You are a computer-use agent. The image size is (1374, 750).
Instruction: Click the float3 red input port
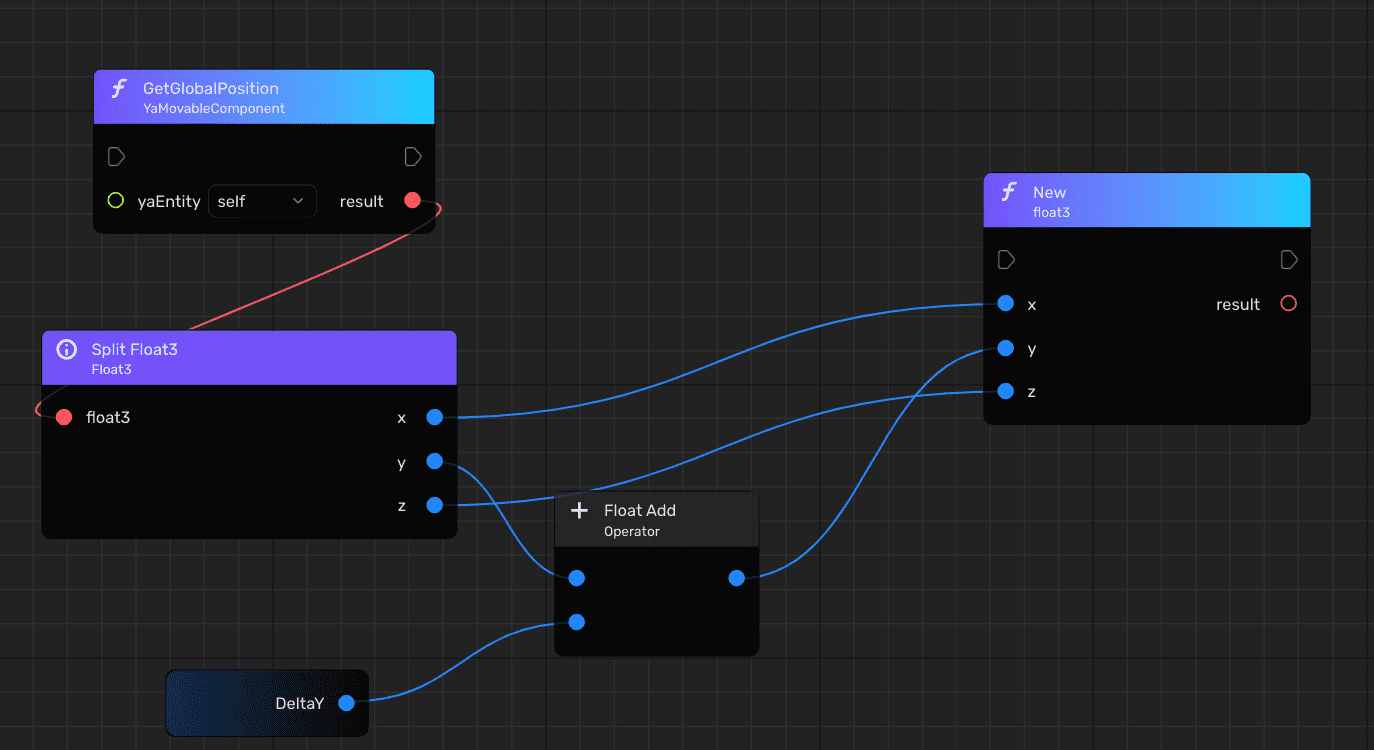[x=64, y=417]
